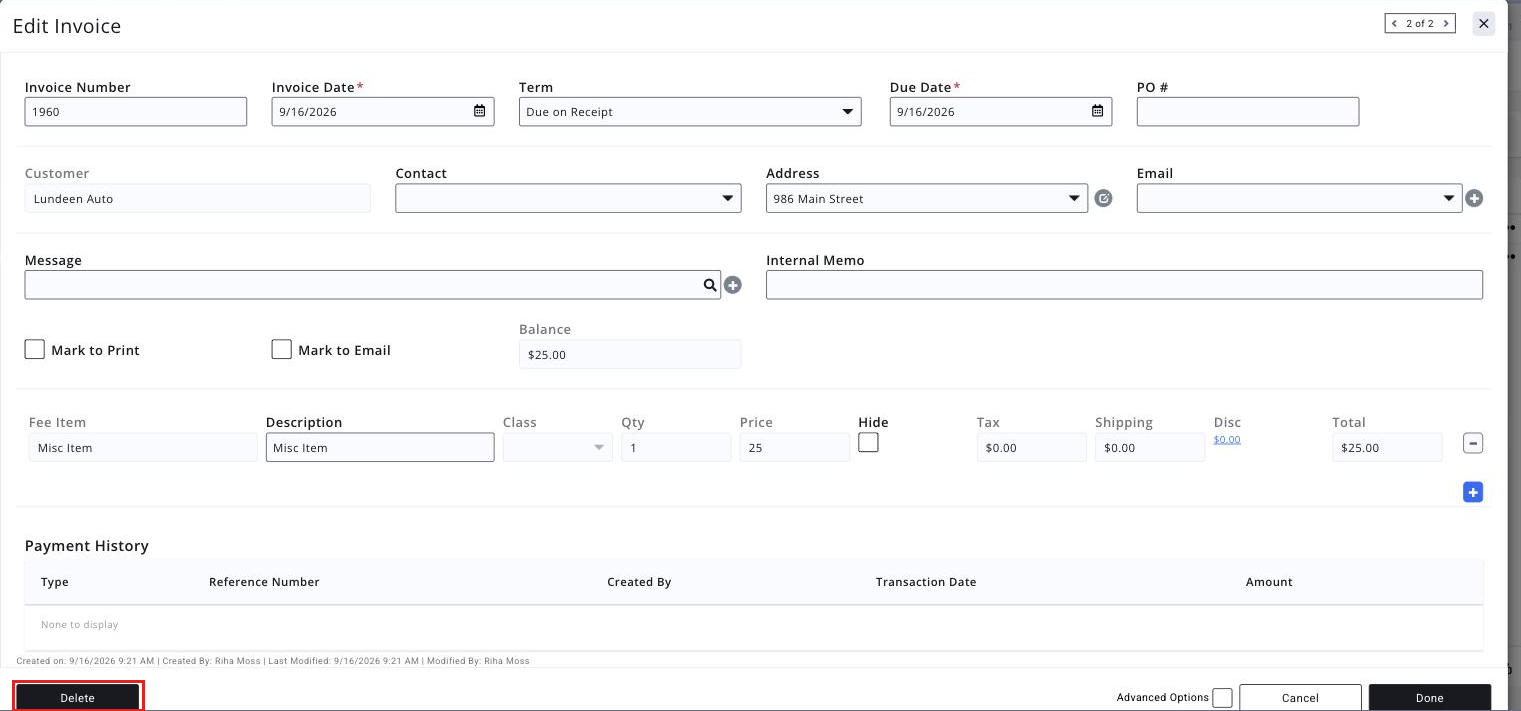Image resolution: width=1521 pixels, height=711 pixels.
Task: Open the $0.00 discount link
Action: (x=1227, y=439)
